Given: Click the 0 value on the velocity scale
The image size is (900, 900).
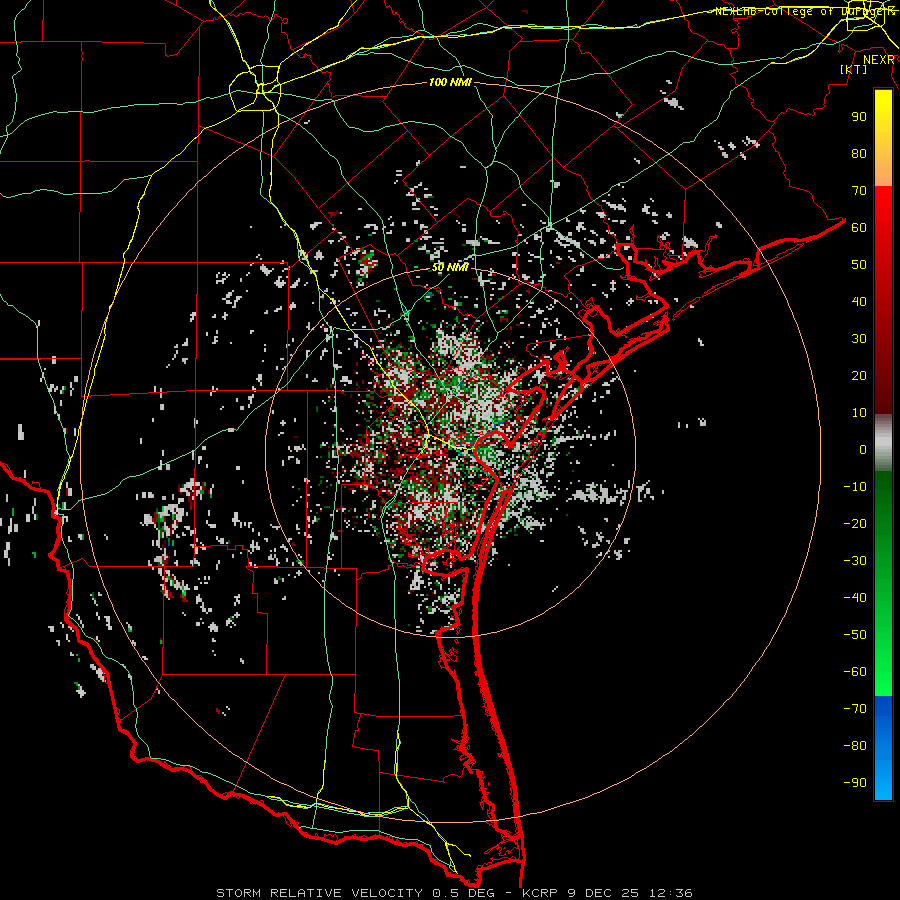Looking at the screenshot, I should [x=863, y=449].
